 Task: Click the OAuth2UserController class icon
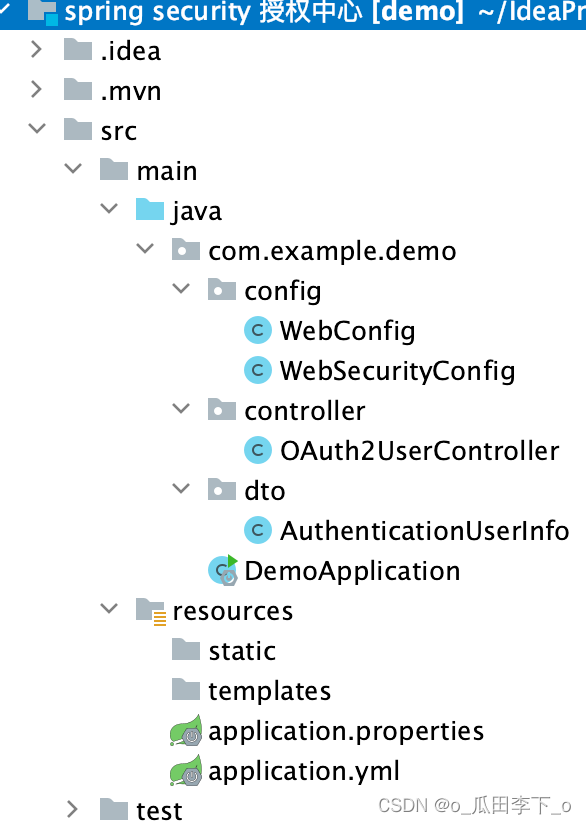coord(258,450)
